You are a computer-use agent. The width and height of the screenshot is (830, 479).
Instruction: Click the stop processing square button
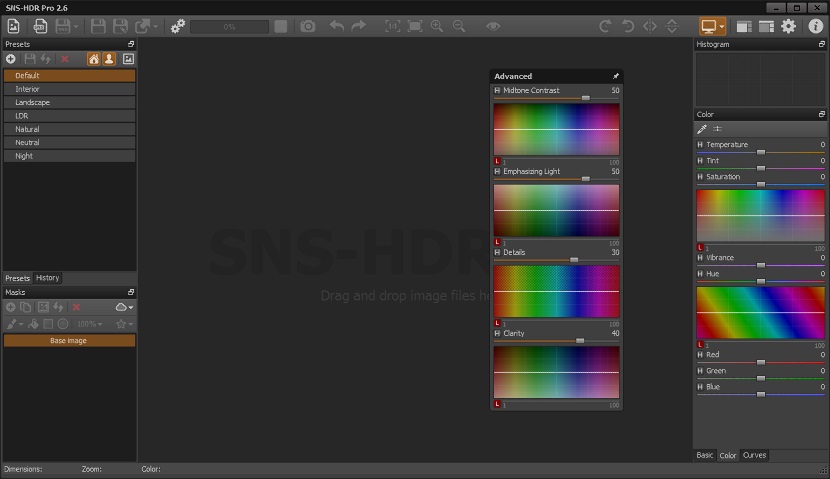pyautogui.click(x=281, y=26)
